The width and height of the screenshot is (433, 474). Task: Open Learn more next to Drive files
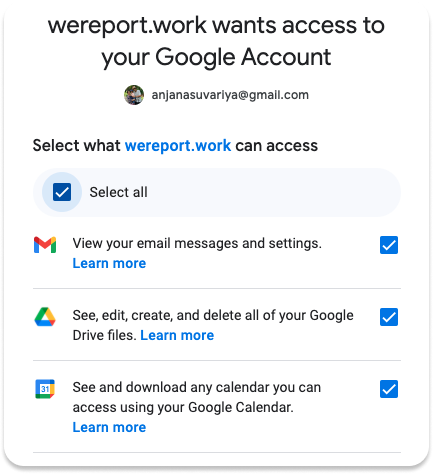[177, 335]
